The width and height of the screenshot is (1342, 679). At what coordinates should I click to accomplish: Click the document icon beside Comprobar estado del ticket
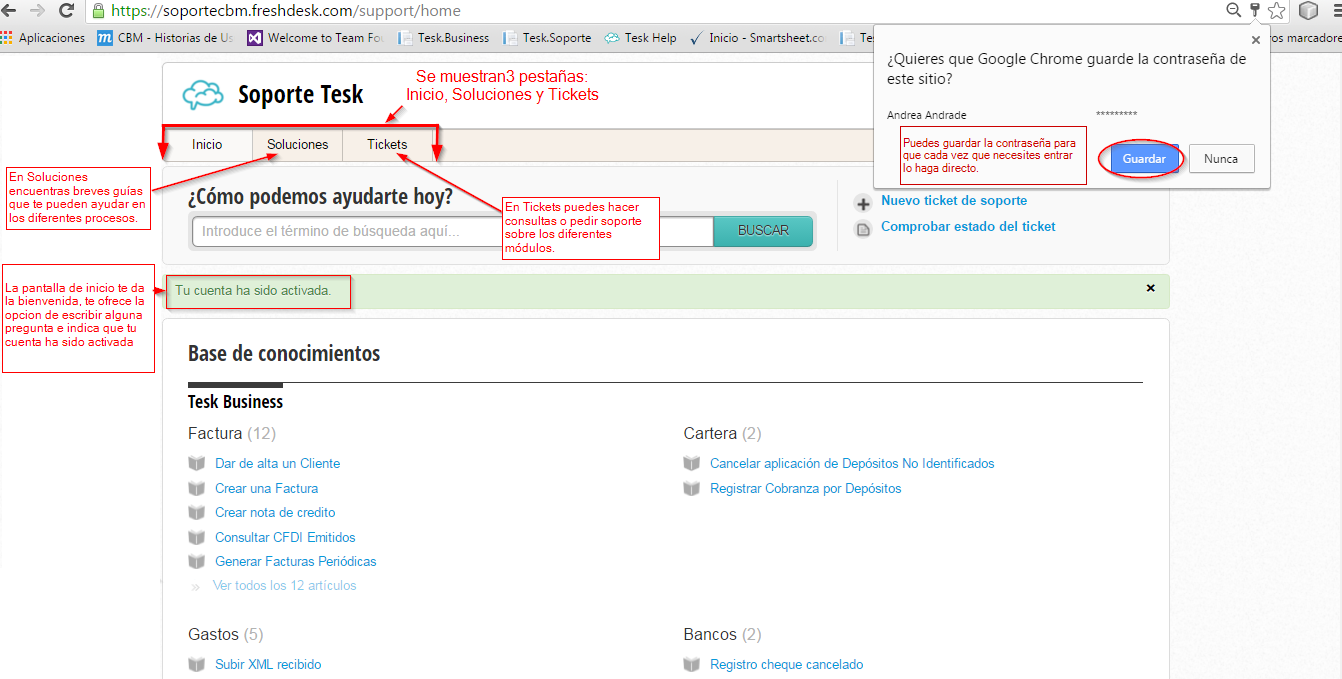863,229
